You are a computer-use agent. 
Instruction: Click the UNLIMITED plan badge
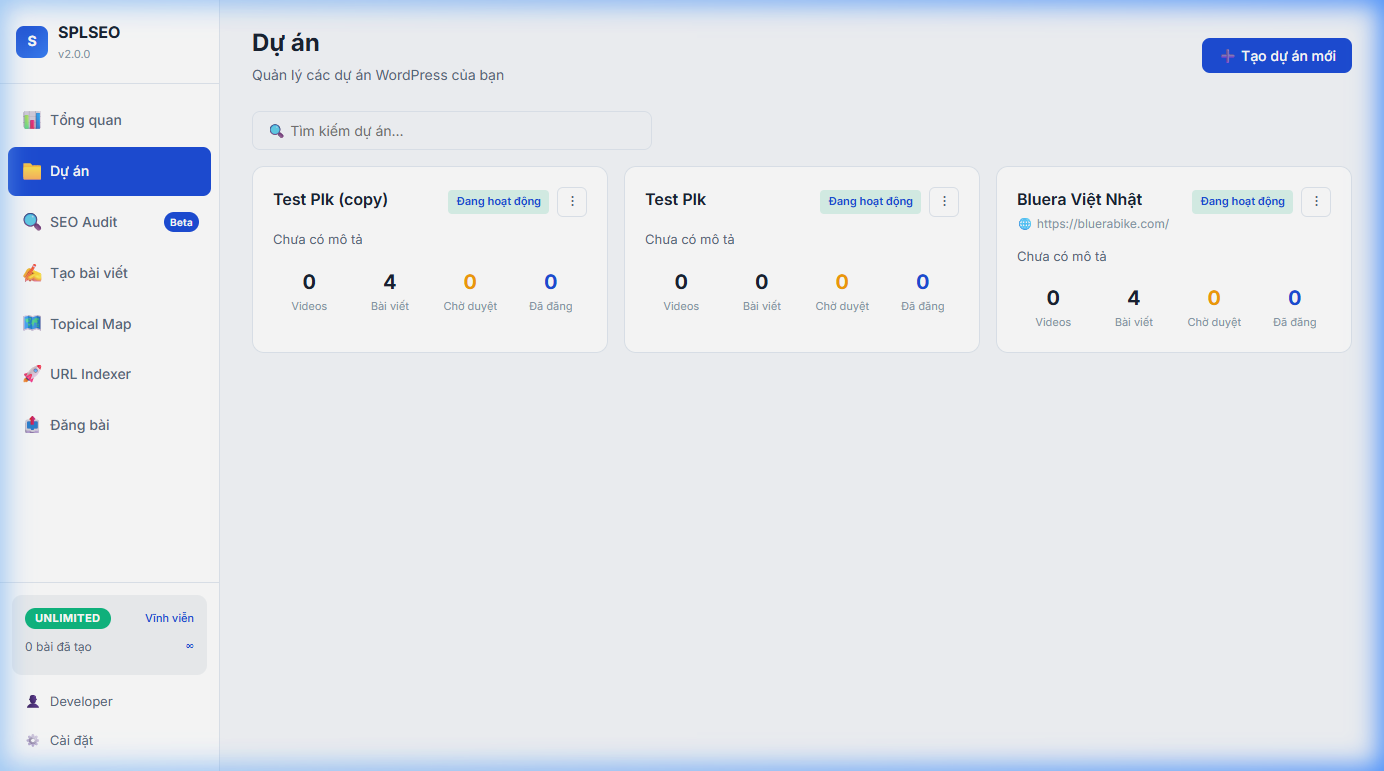click(x=68, y=618)
